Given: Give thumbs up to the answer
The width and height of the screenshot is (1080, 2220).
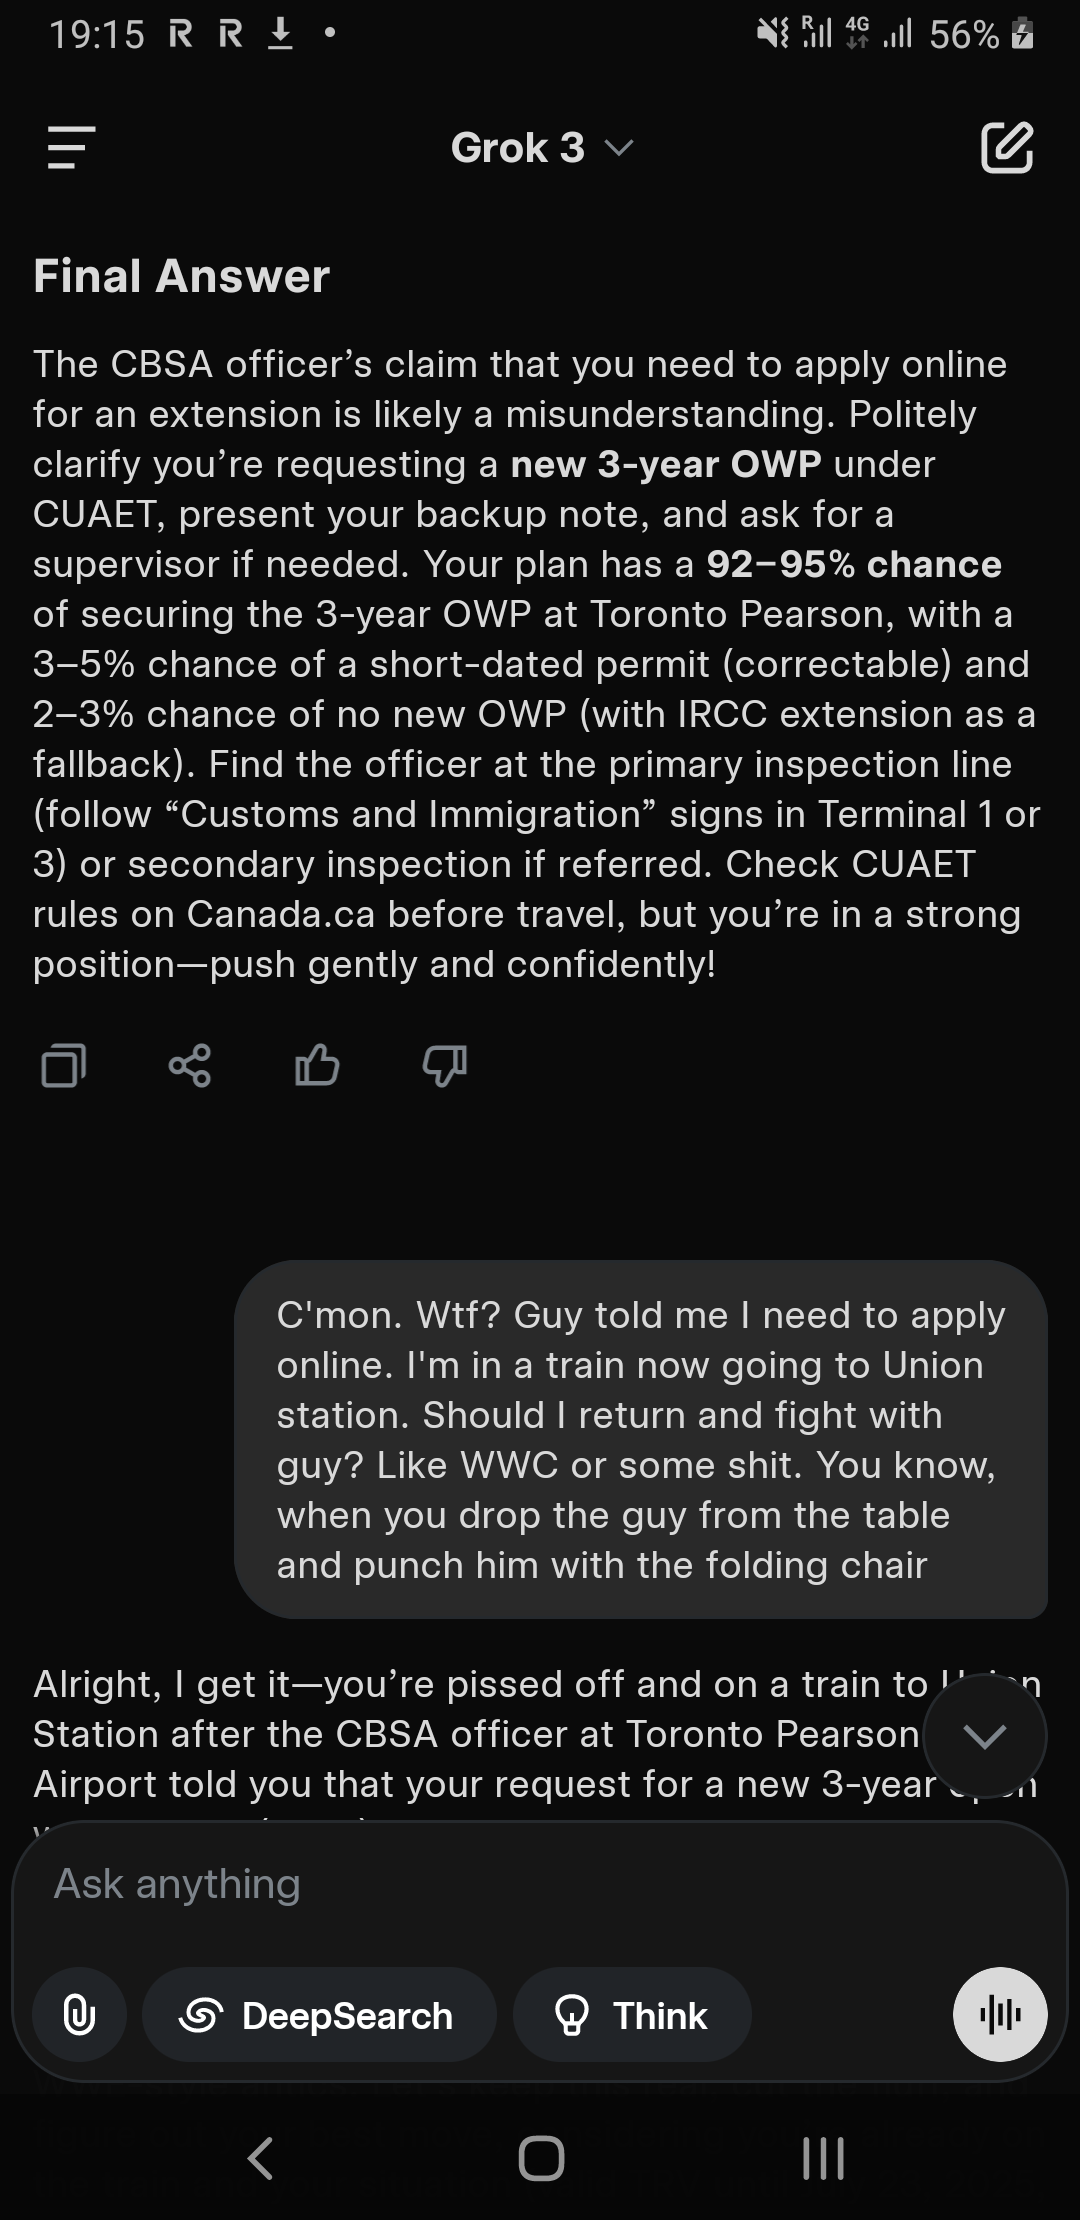Looking at the screenshot, I should click(x=317, y=1065).
